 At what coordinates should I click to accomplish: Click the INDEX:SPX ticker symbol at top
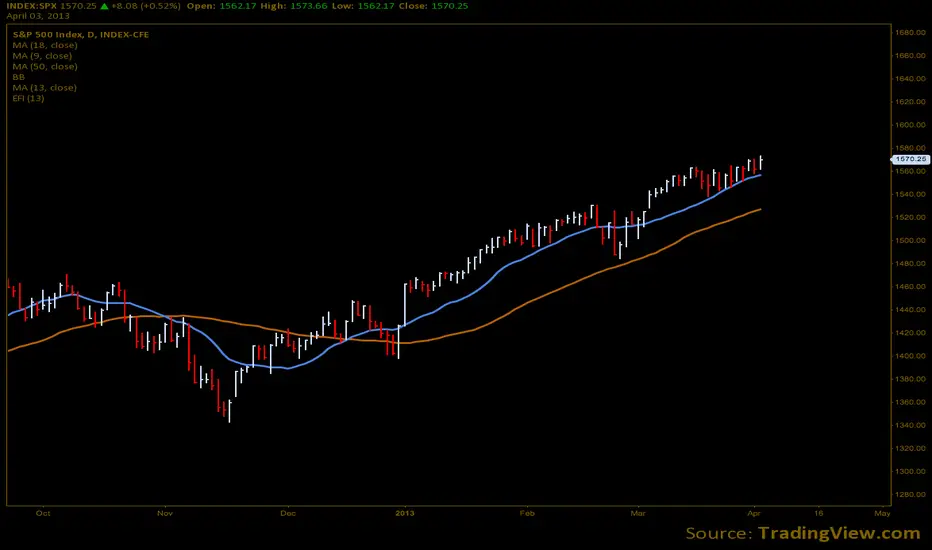tap(32, 6)
